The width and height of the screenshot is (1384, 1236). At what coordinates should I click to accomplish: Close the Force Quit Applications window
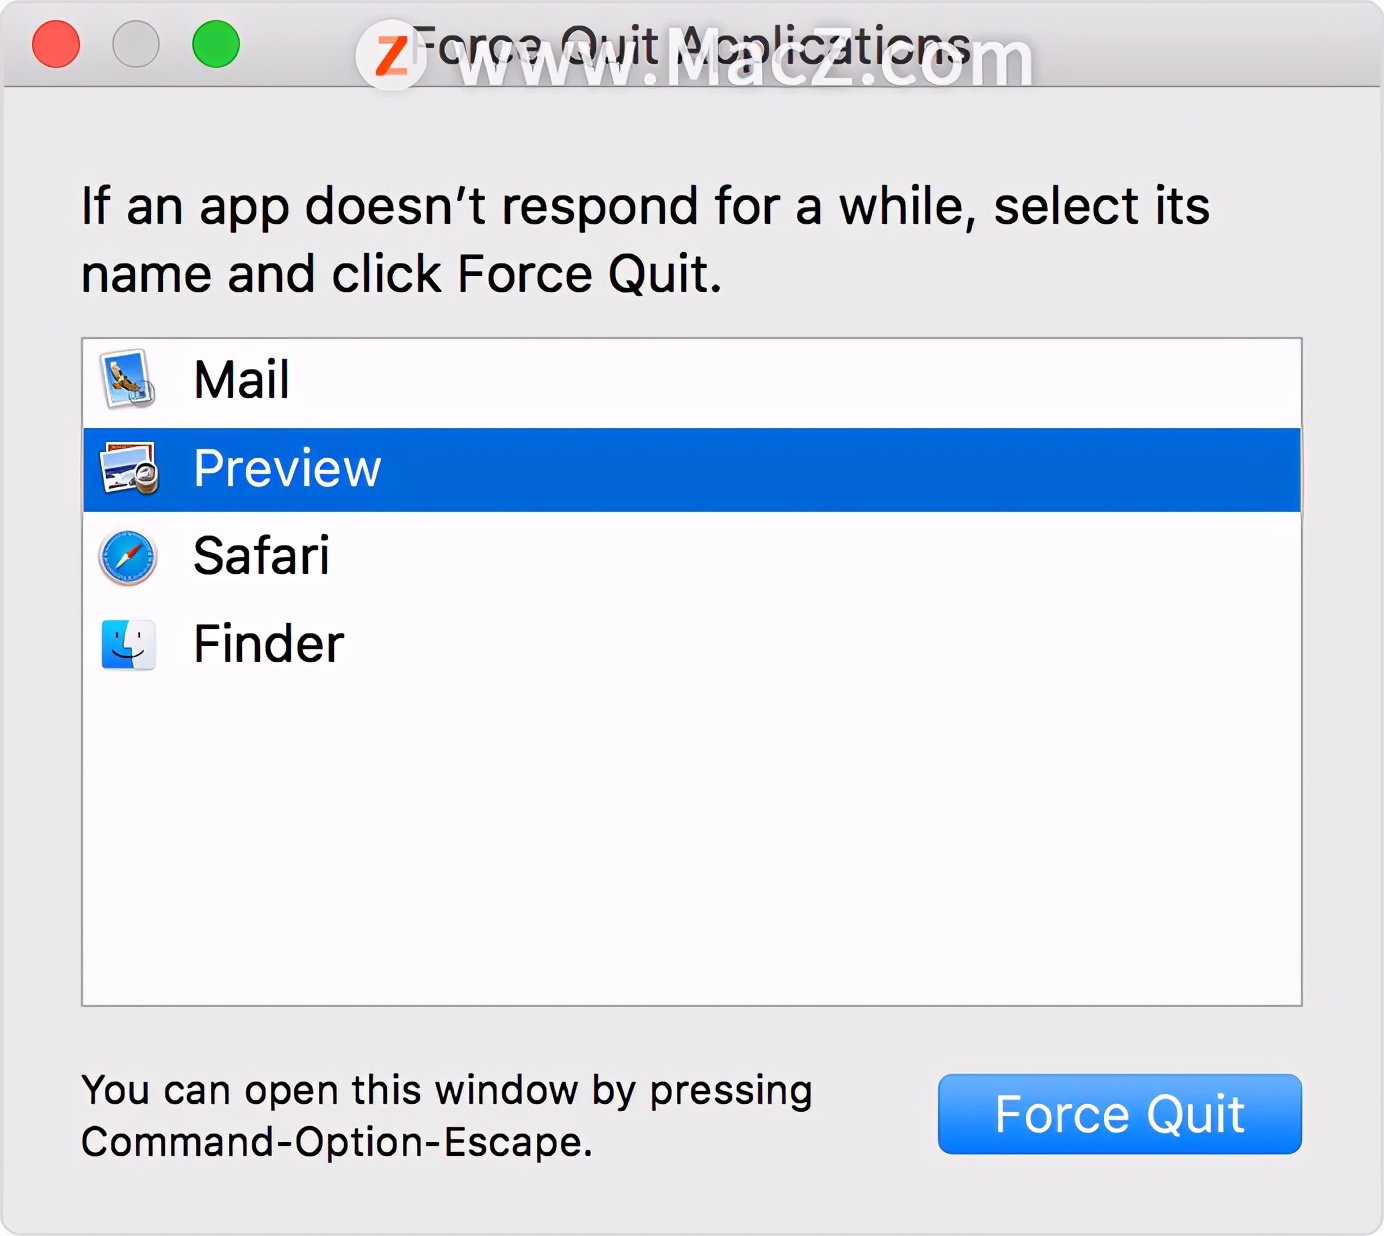(56, 45)
